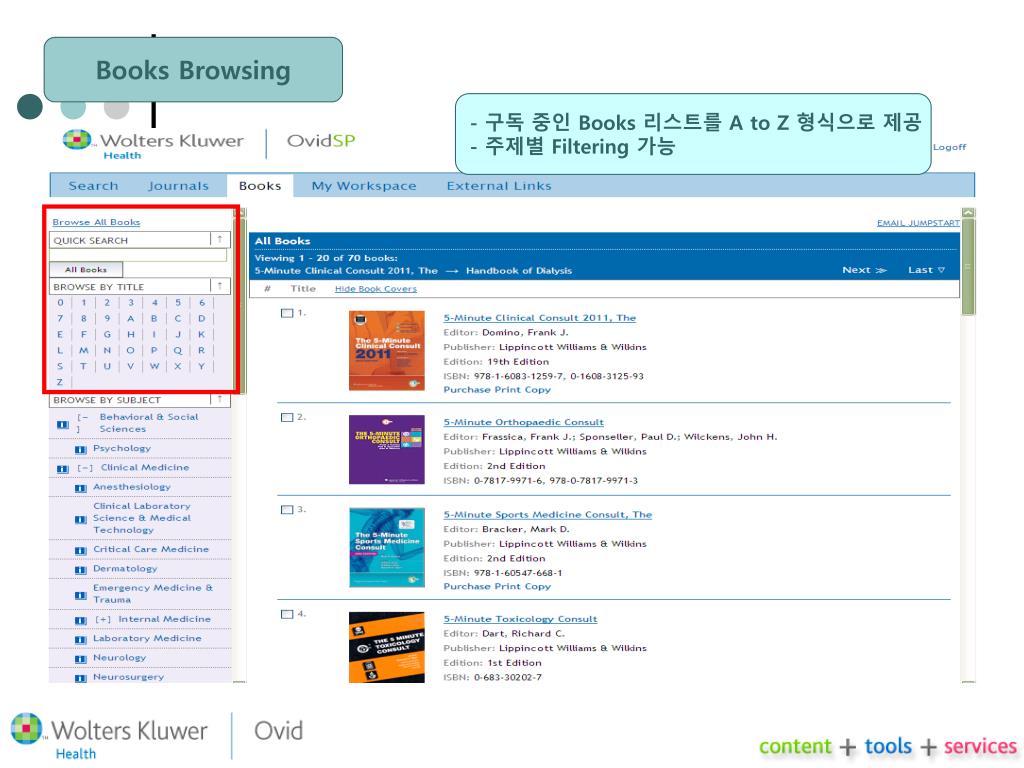Screen dimensions: 1024x768
Task: Collapse the Quick Search panel arrow
Action: pyautogui.click(x=220, y=240)
